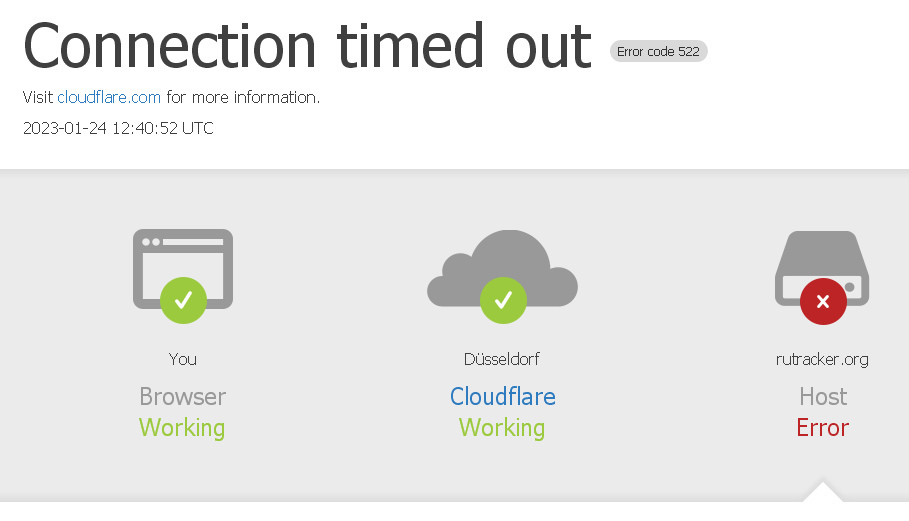This screenshot has height=521, width=909.
Task: Click the white pointer arrow below Host
Action: tap(823, 491)
